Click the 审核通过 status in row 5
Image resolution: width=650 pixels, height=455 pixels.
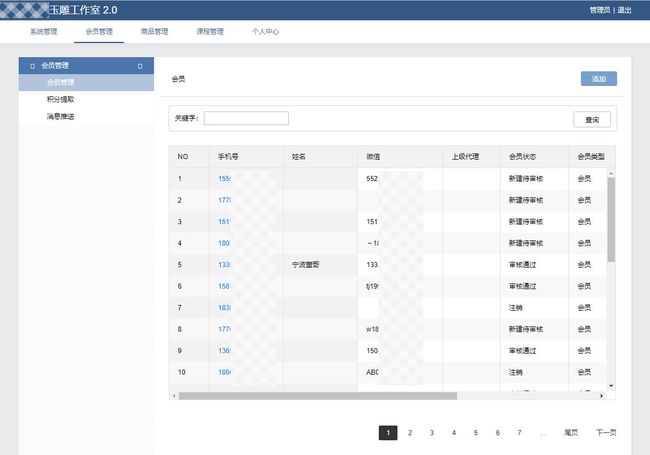[522, 265]
